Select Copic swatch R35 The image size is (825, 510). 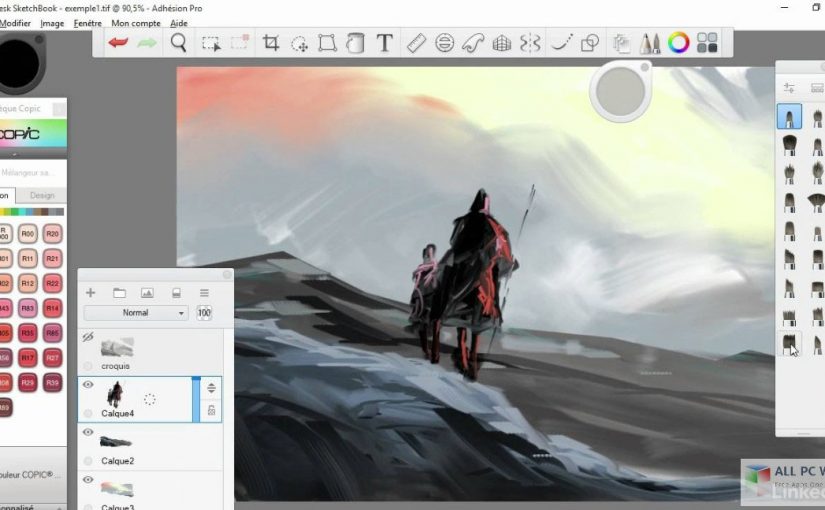[x=27, y=333]
